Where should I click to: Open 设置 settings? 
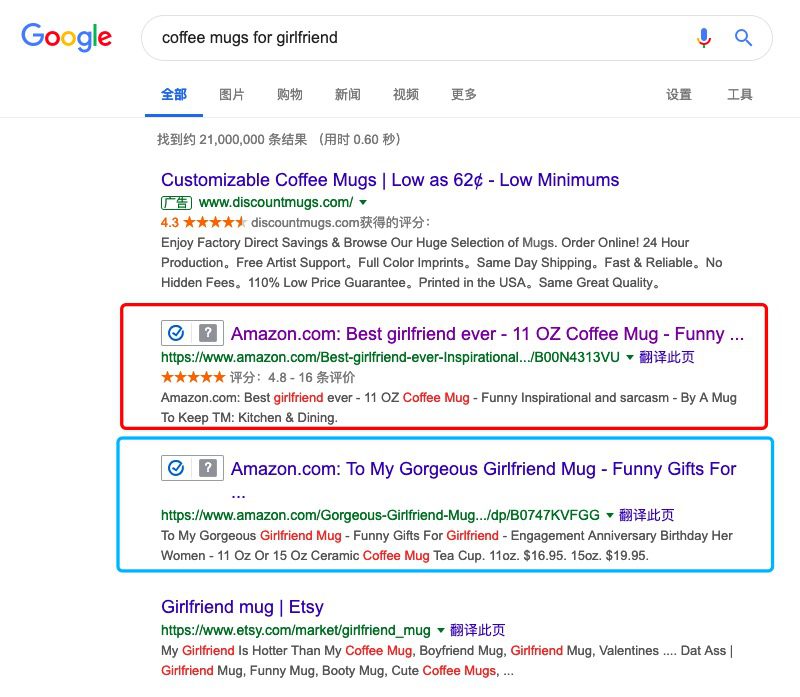(679, 94)
